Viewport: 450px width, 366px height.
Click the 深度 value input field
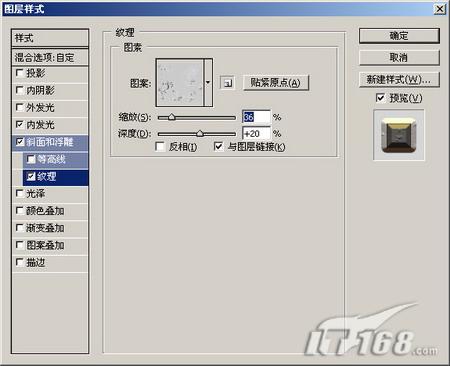(x=256, y=134)
